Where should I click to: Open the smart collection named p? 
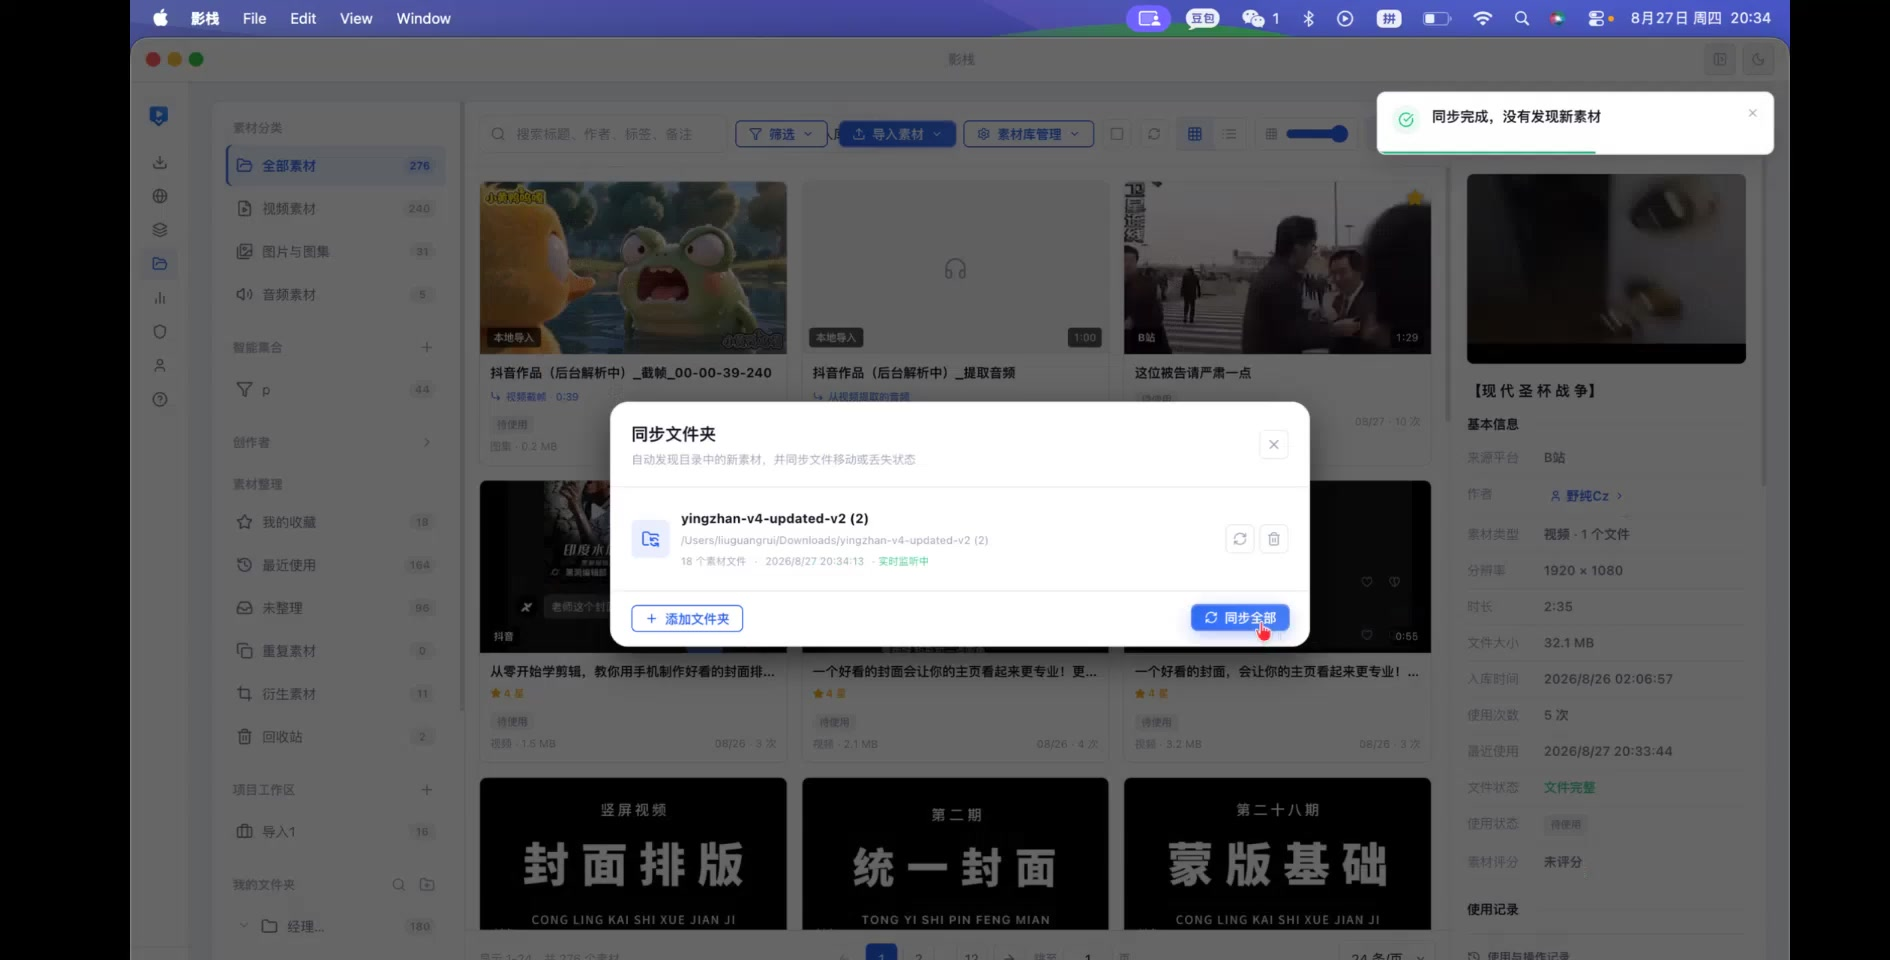click(x=336, y=390)
